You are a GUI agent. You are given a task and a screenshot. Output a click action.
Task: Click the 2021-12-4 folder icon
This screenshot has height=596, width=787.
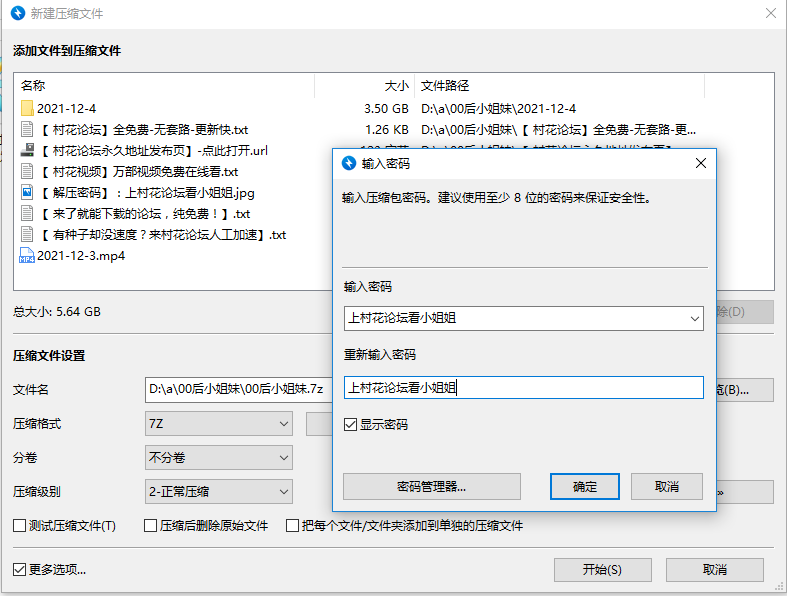(28, 108)
